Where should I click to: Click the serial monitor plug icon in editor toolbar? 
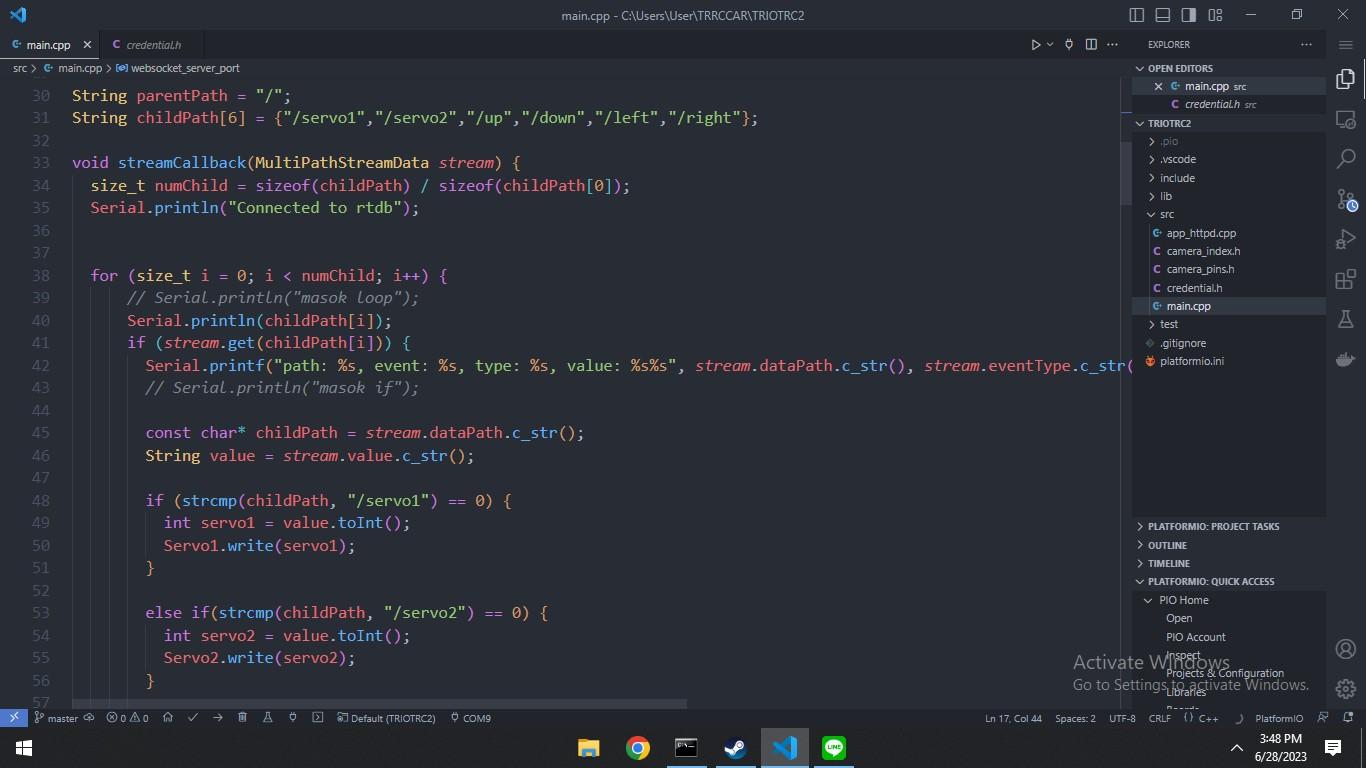coord(1069,45)
